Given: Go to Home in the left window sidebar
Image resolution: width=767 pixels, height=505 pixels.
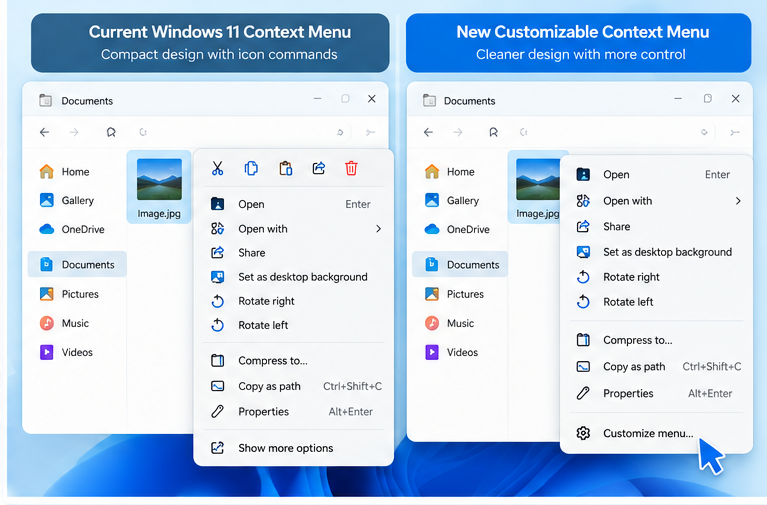Looking at the screenshot, I should click(x=76, y=172).
